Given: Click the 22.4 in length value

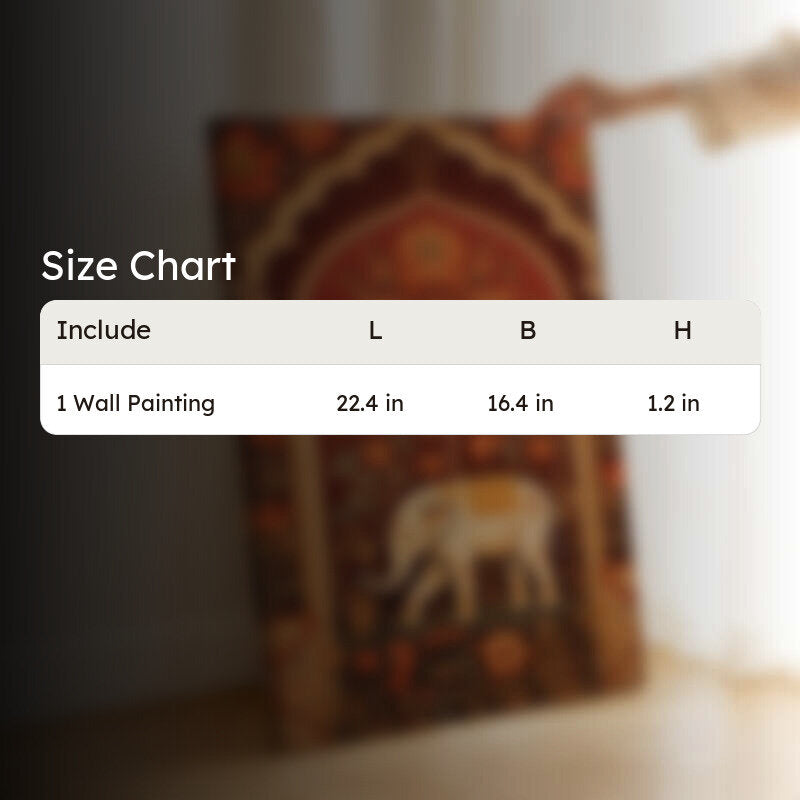Looking at the screenshot, I should [370, 404].
